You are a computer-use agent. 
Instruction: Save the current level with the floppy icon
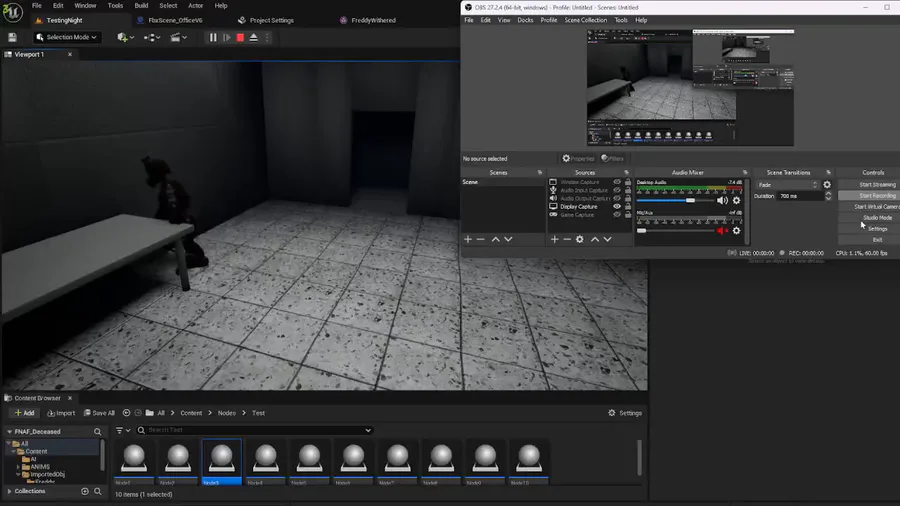coord(12,37)
